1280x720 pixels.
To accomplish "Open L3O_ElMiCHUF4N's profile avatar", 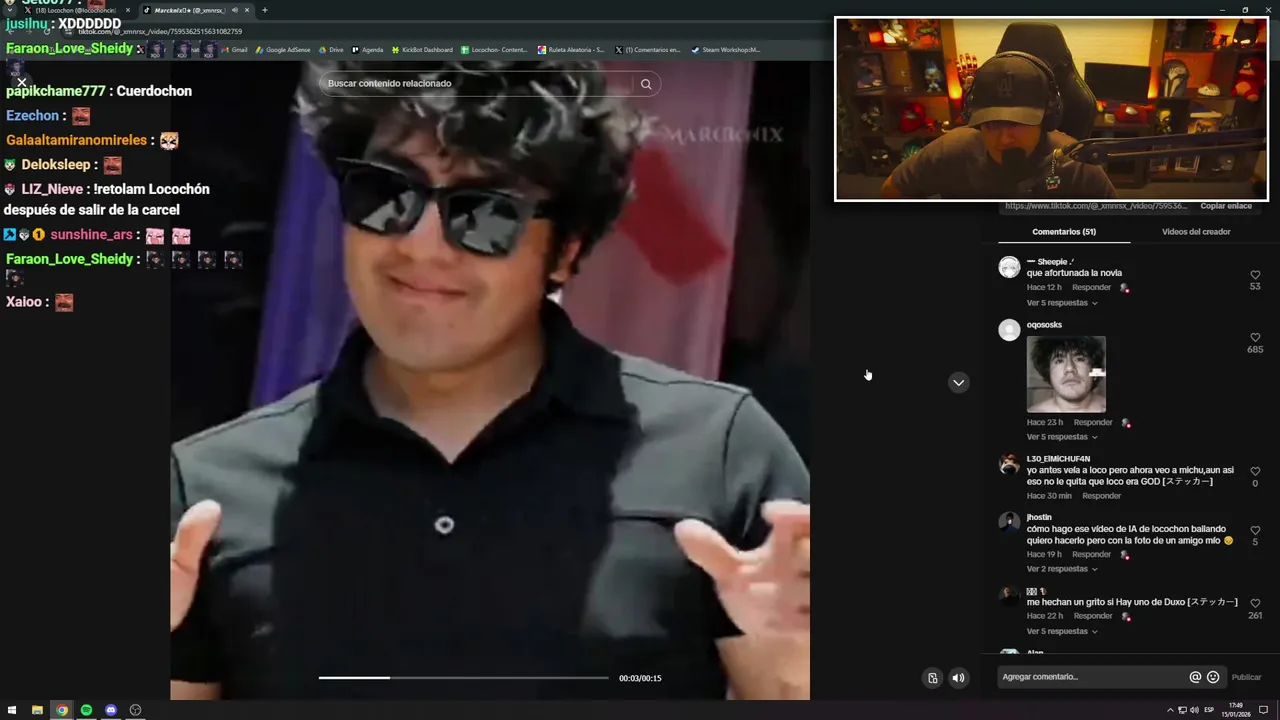I will (x=1009, y=464).
